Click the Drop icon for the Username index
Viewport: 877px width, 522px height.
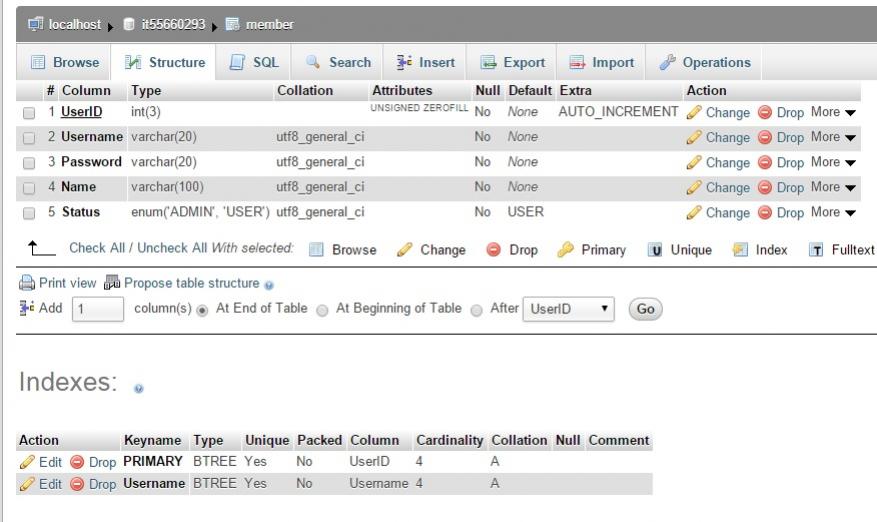point(77,484)
